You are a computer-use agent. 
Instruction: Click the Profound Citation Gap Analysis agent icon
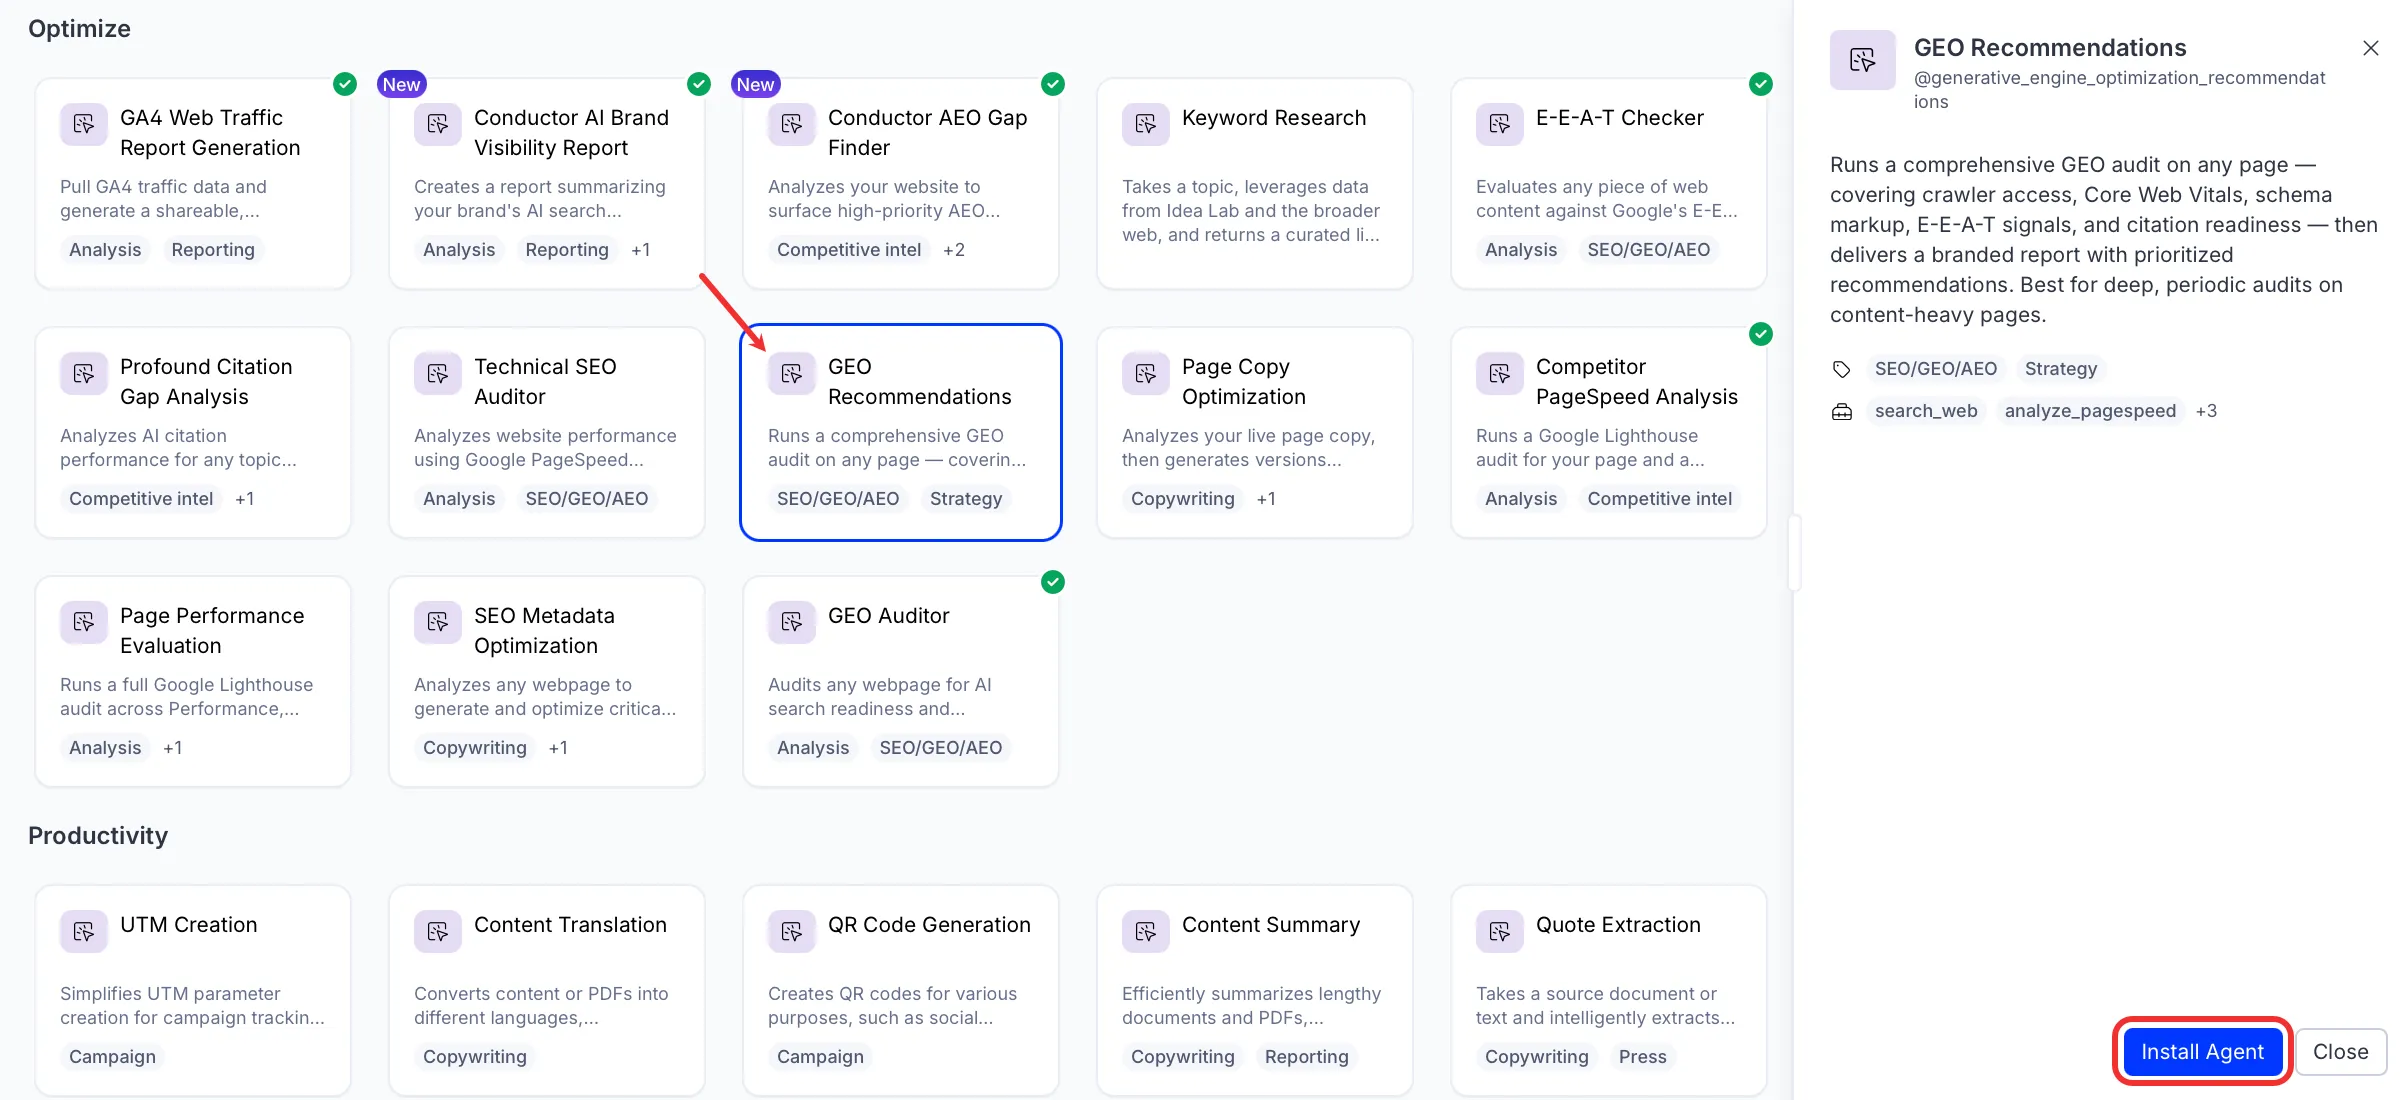(x=84, y=373)
